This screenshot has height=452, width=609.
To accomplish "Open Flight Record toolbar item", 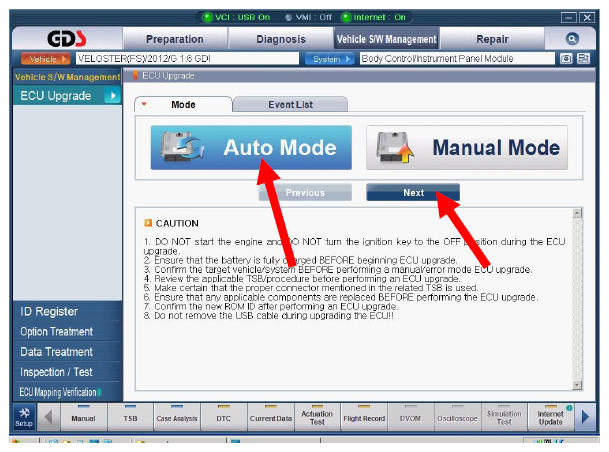I will pos(364,417).
